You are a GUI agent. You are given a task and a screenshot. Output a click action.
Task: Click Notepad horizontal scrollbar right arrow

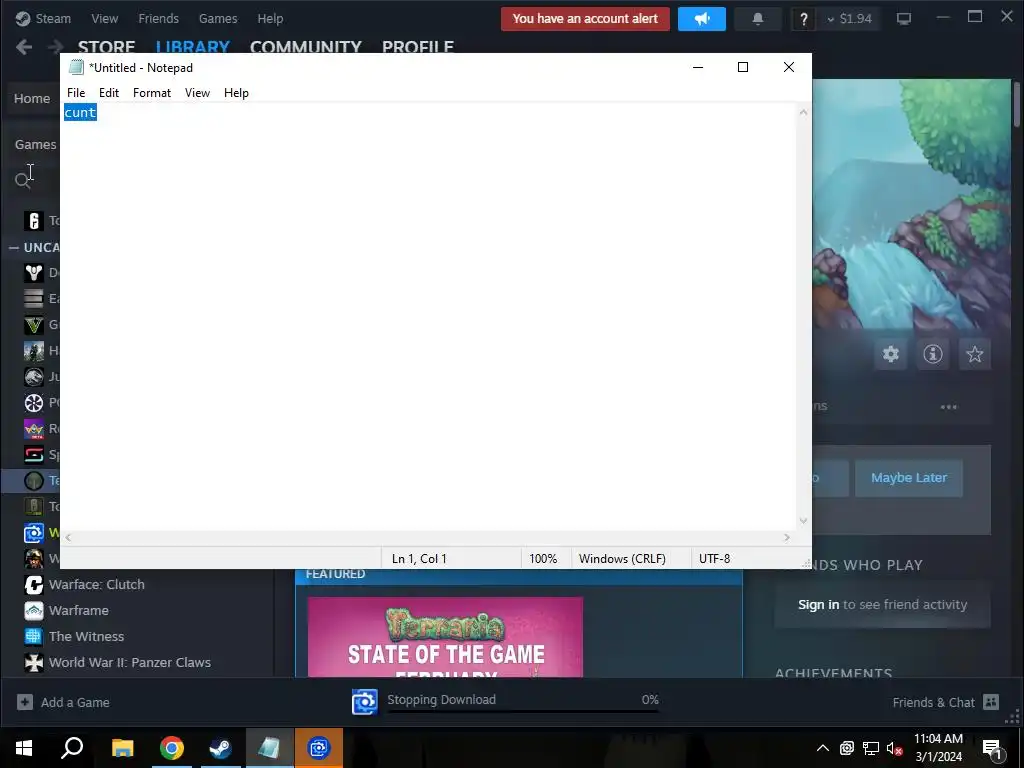[x=787, y=537]
